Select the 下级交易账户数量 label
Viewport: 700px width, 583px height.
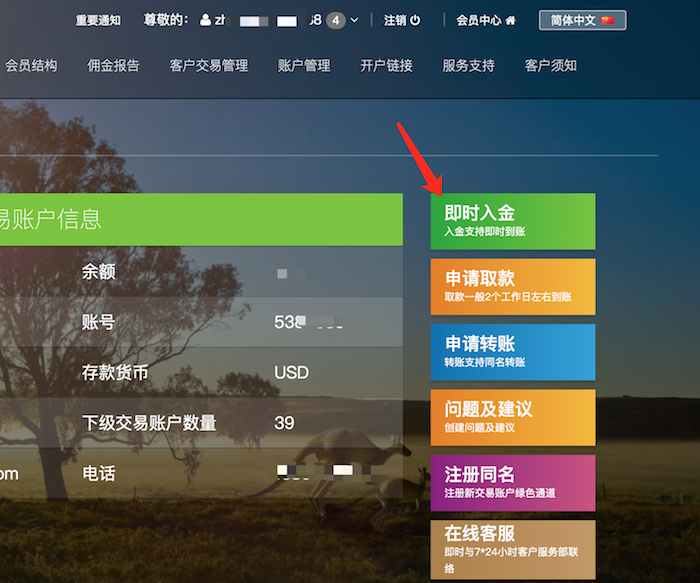click(149, 423)
